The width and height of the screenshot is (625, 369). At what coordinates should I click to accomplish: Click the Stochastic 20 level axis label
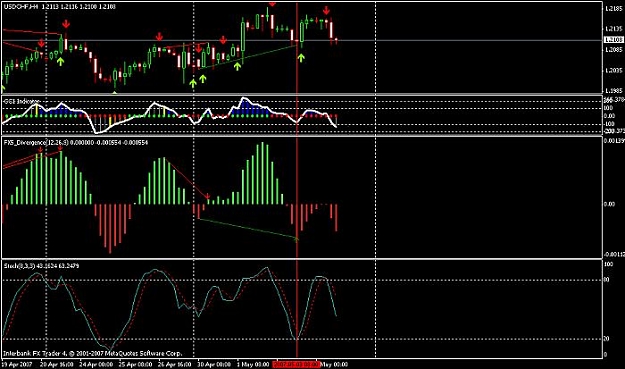click(x=607, y=339)
